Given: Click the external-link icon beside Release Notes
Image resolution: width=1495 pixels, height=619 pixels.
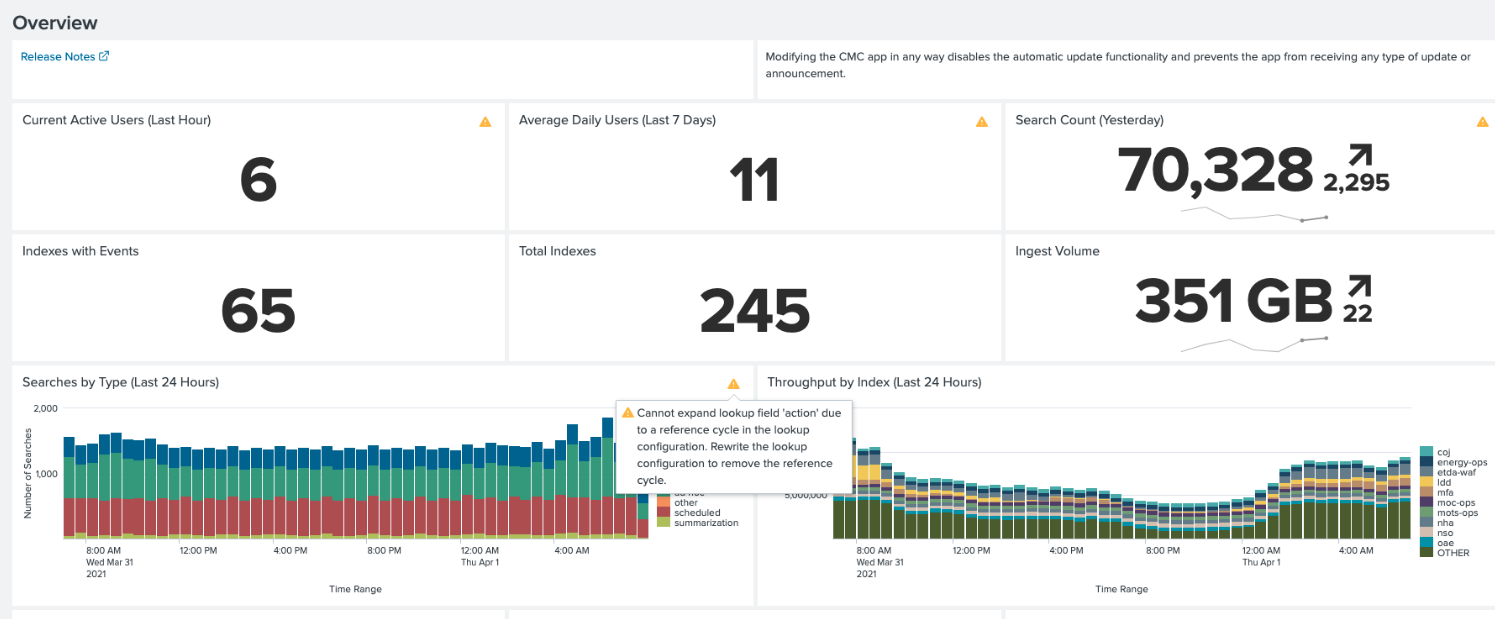Looking at the screenshot, I should [x=104, y=56].
